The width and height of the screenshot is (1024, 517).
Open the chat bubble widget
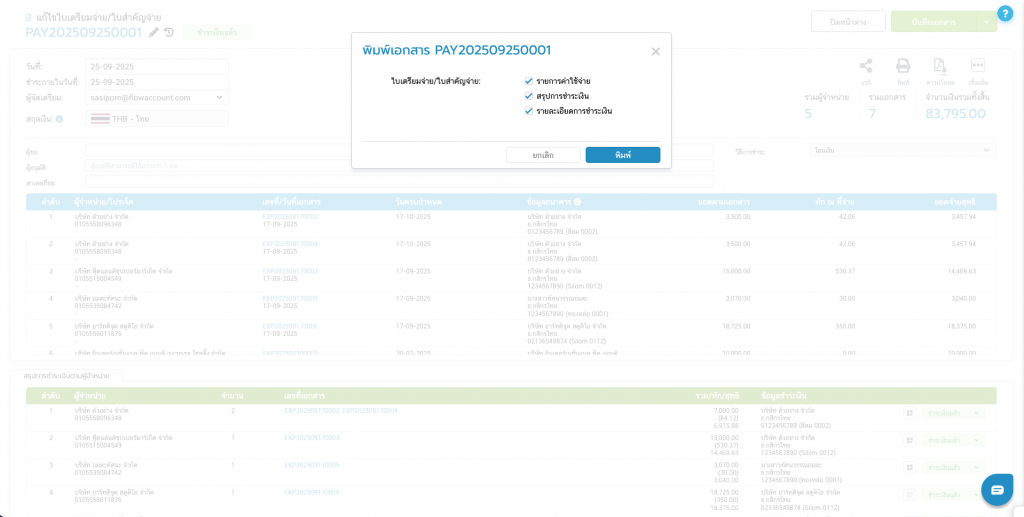click(x=996, y=489)
